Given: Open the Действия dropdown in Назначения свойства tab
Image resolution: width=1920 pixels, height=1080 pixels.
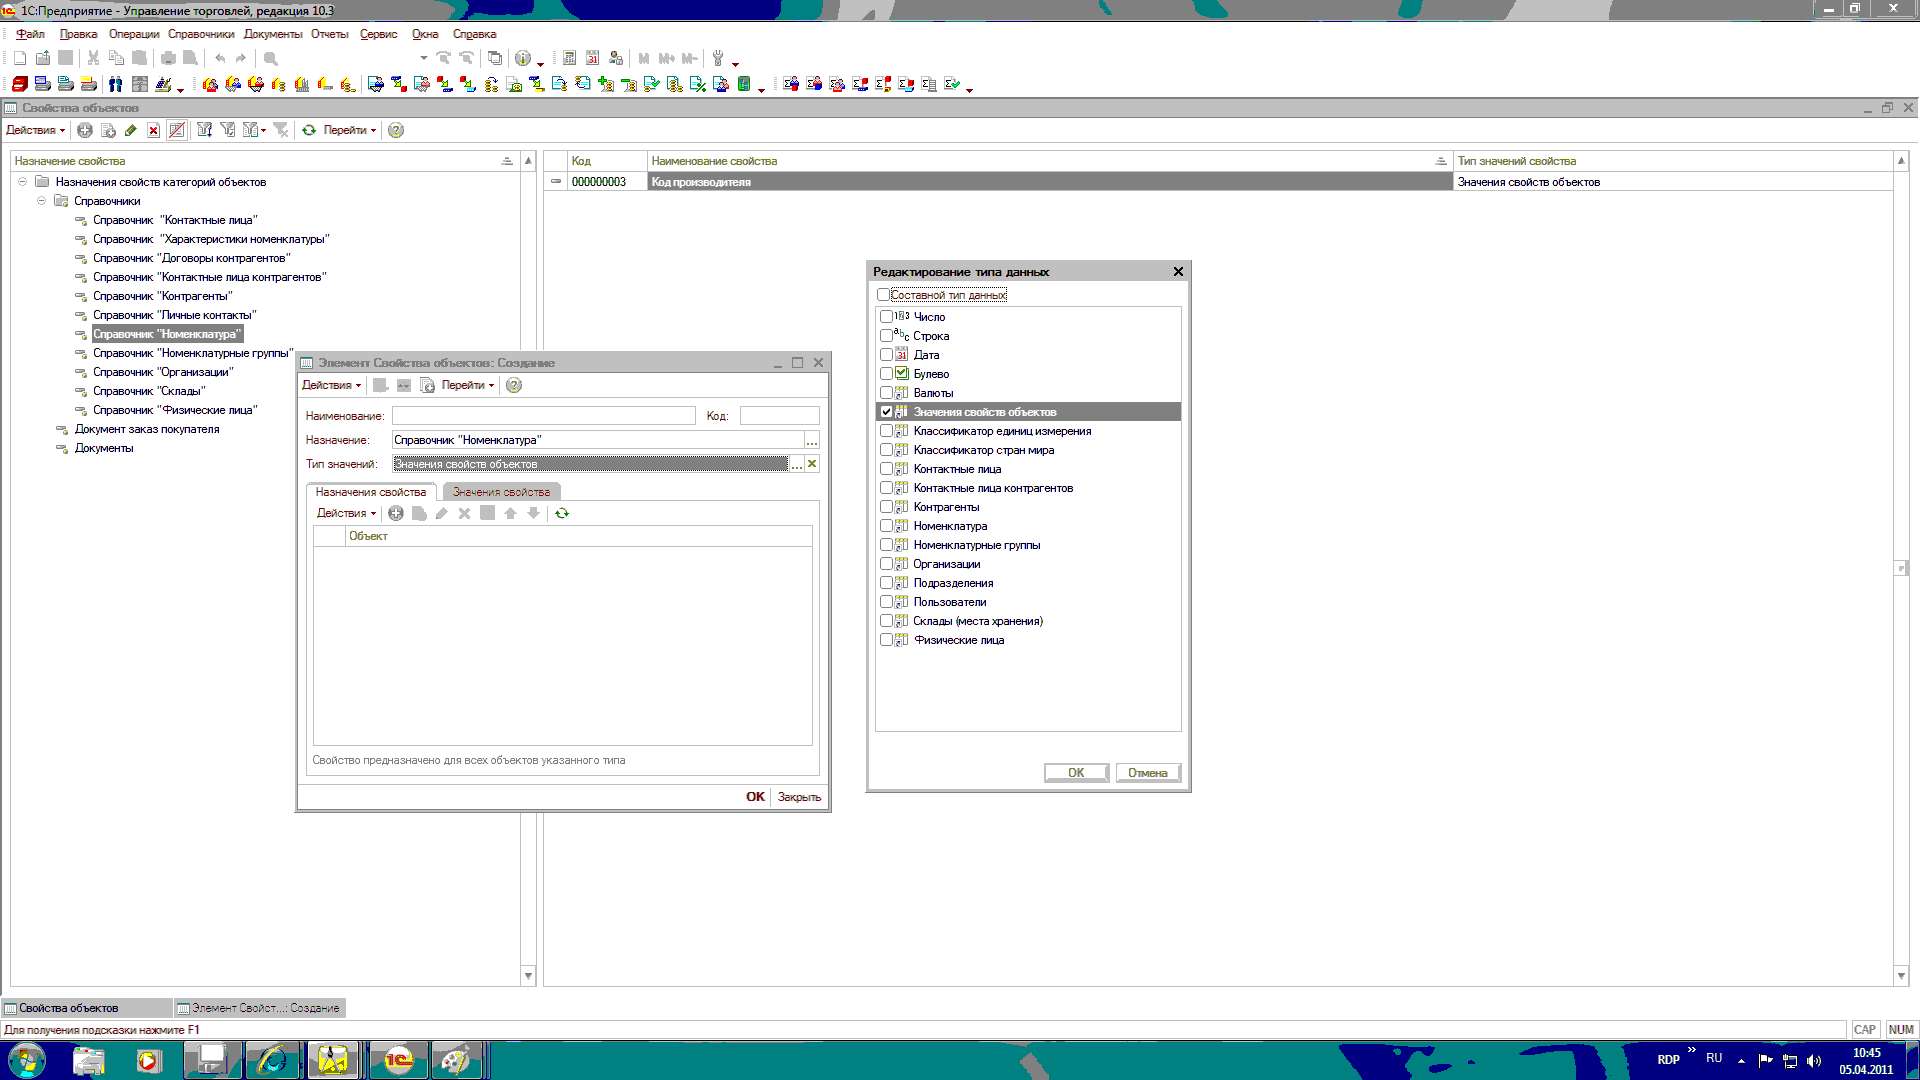Looking at the screenshot, I should coord(346,513).
